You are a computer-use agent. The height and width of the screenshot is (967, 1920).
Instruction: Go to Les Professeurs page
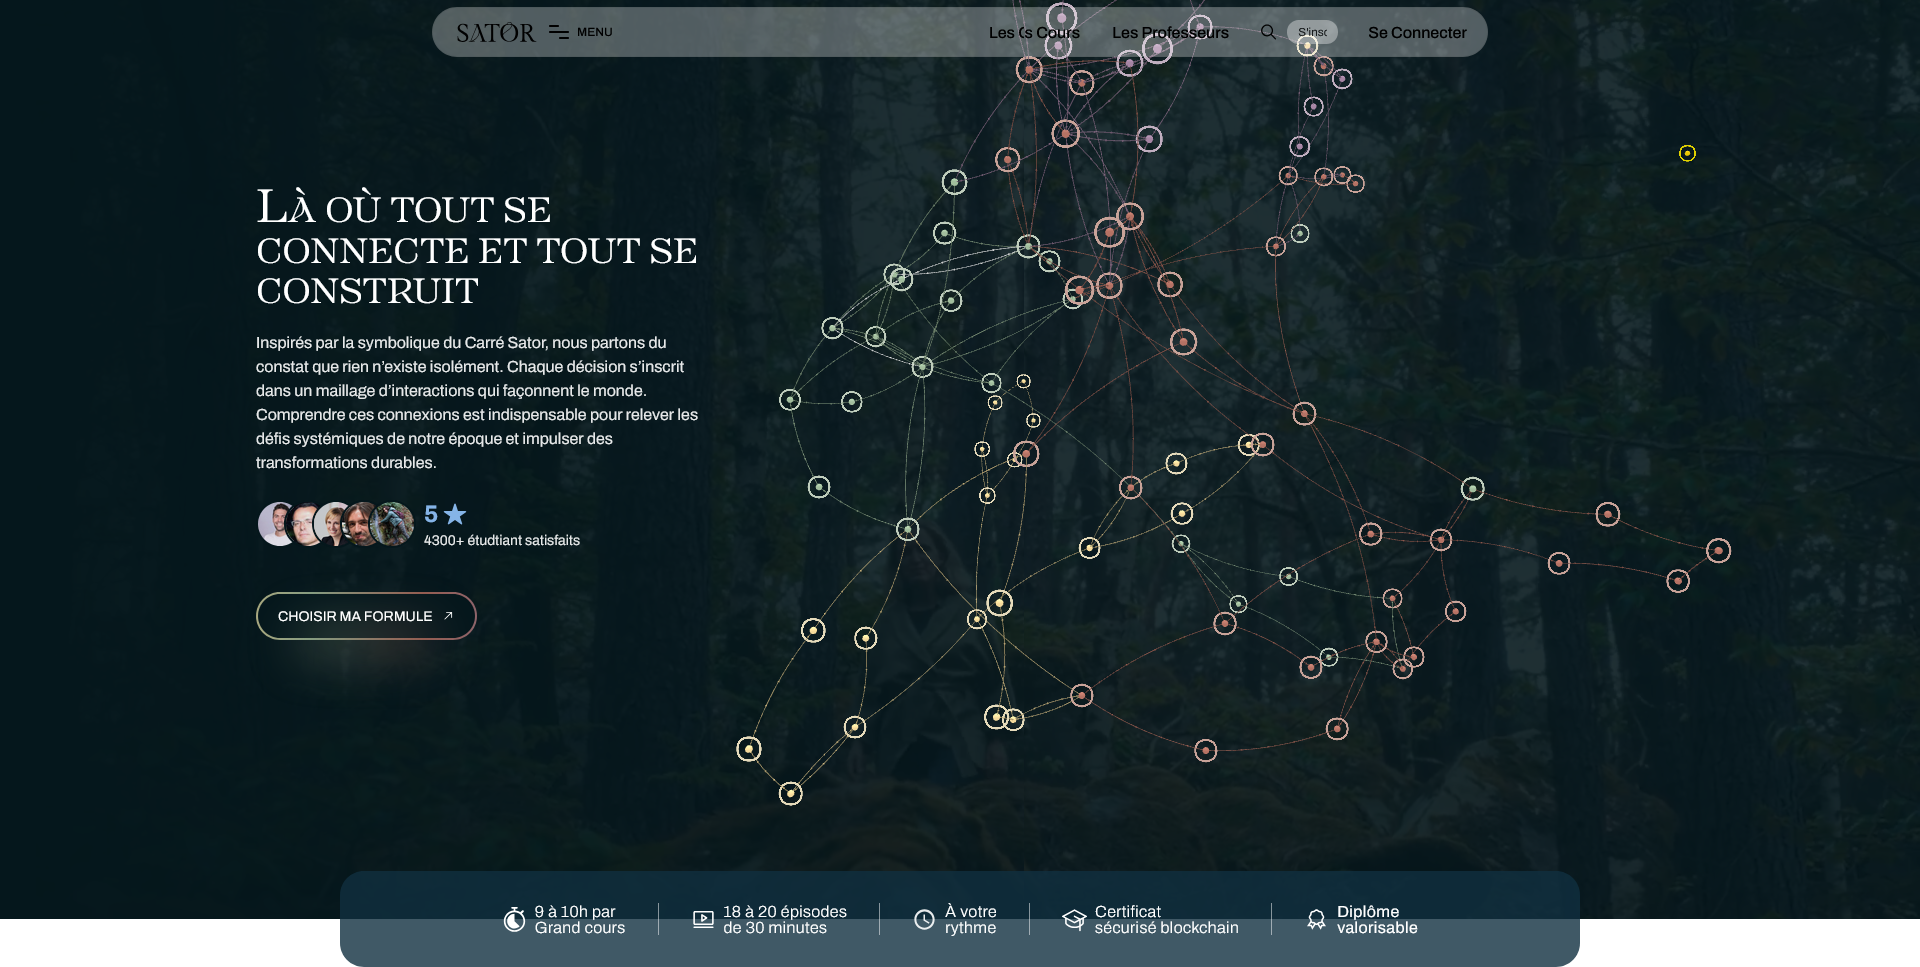pos(1170,33)
